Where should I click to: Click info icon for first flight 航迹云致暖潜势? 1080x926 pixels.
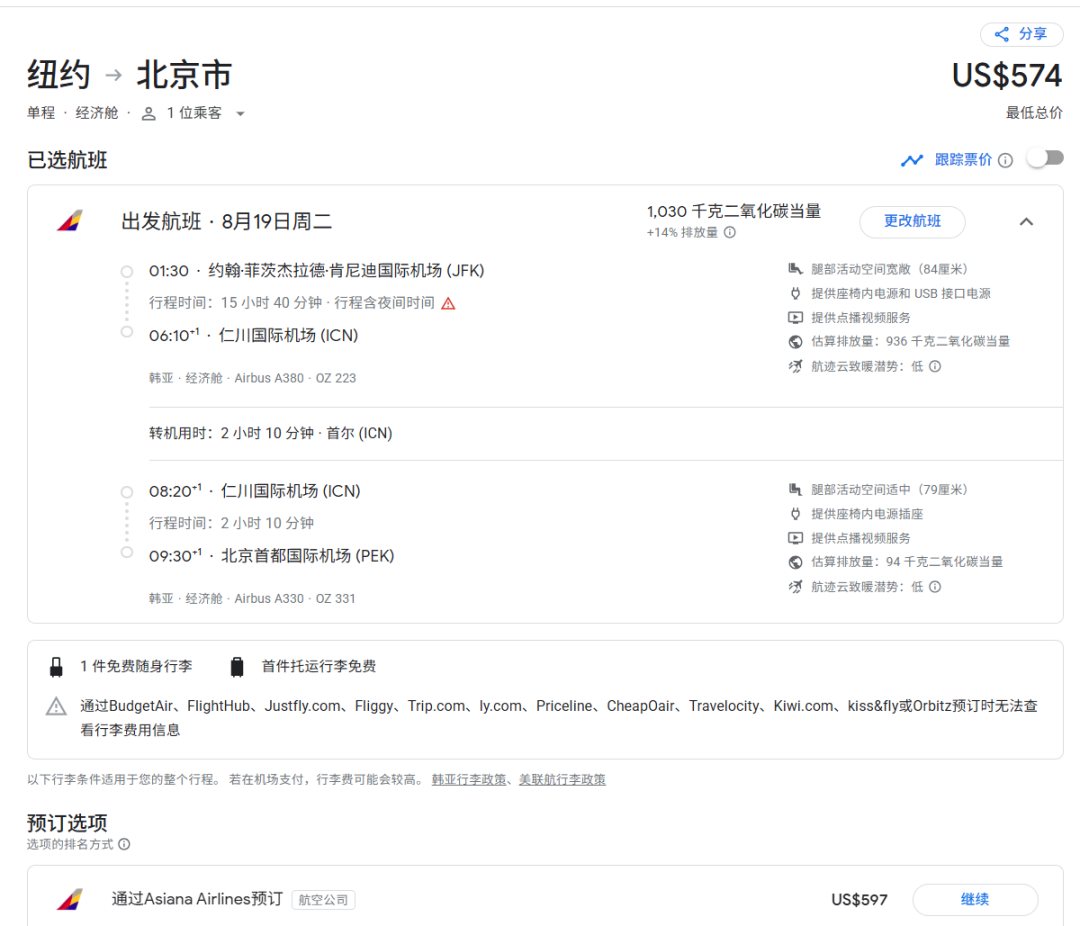(x=935, y=366)
